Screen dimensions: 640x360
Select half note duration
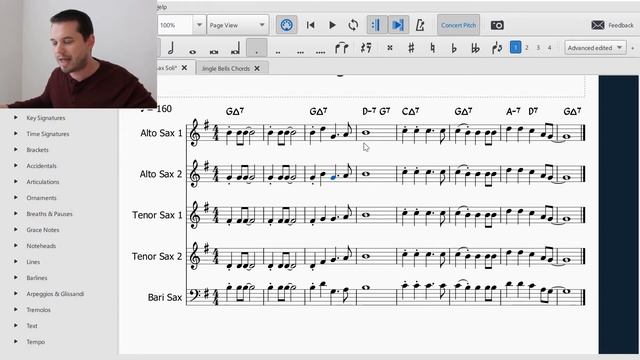[171, 48]
